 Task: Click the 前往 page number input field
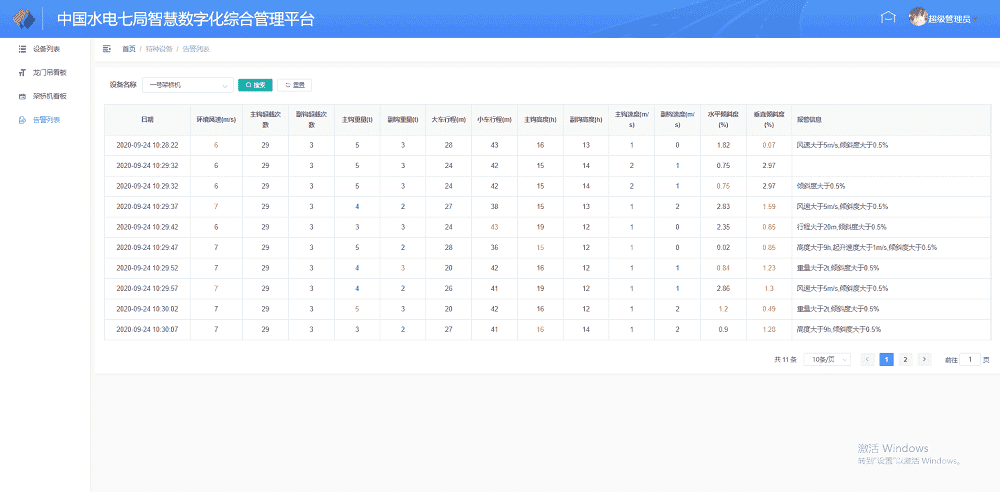tap(968, 359)
